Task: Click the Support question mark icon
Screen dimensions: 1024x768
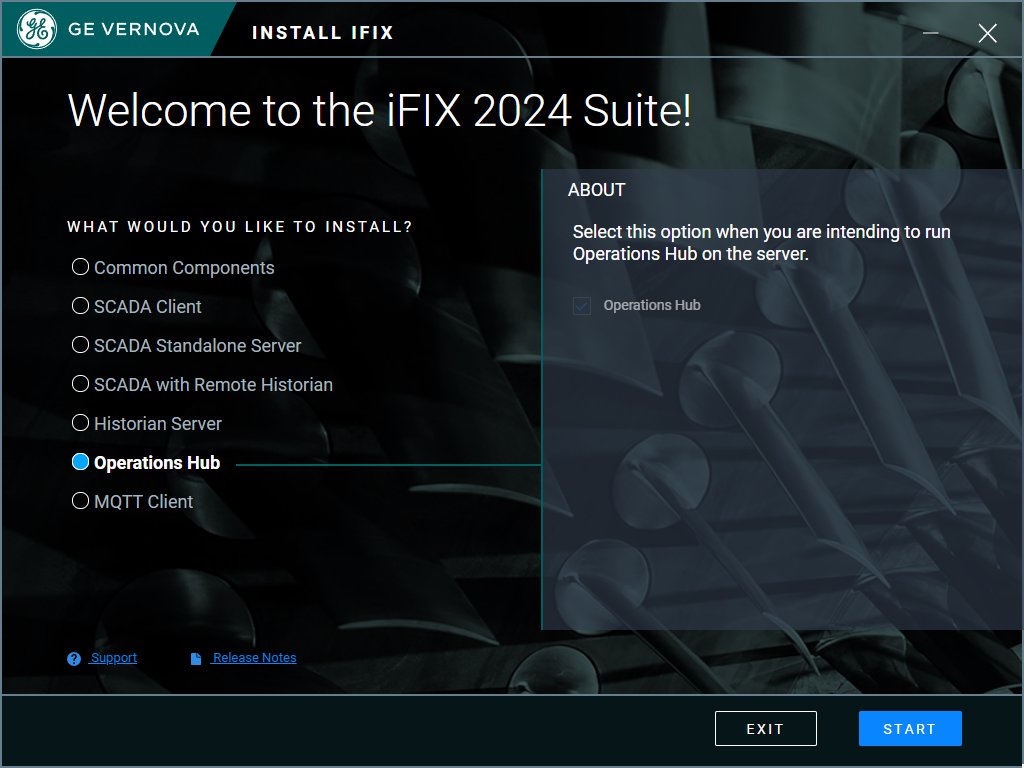Action: pyautogui.click(x=74, y=659)
